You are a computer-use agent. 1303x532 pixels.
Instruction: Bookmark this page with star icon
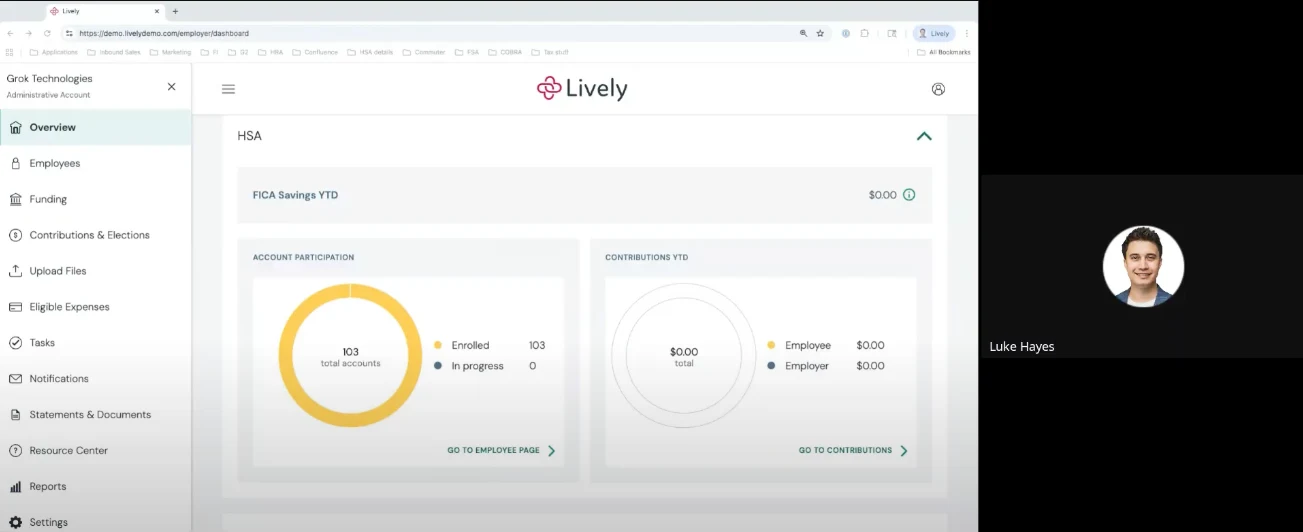click(x=820, y=33)
